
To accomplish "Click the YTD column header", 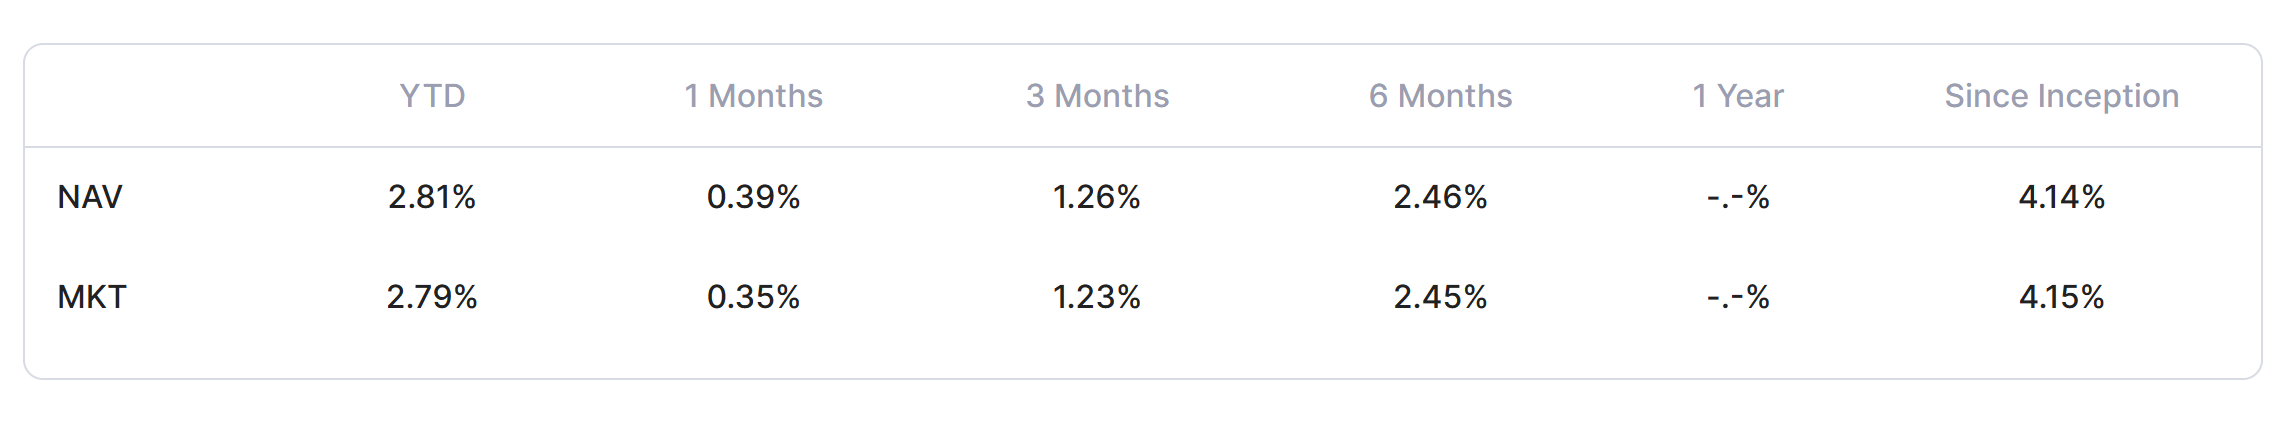I will pyautogui.click(x=432, y=96).
